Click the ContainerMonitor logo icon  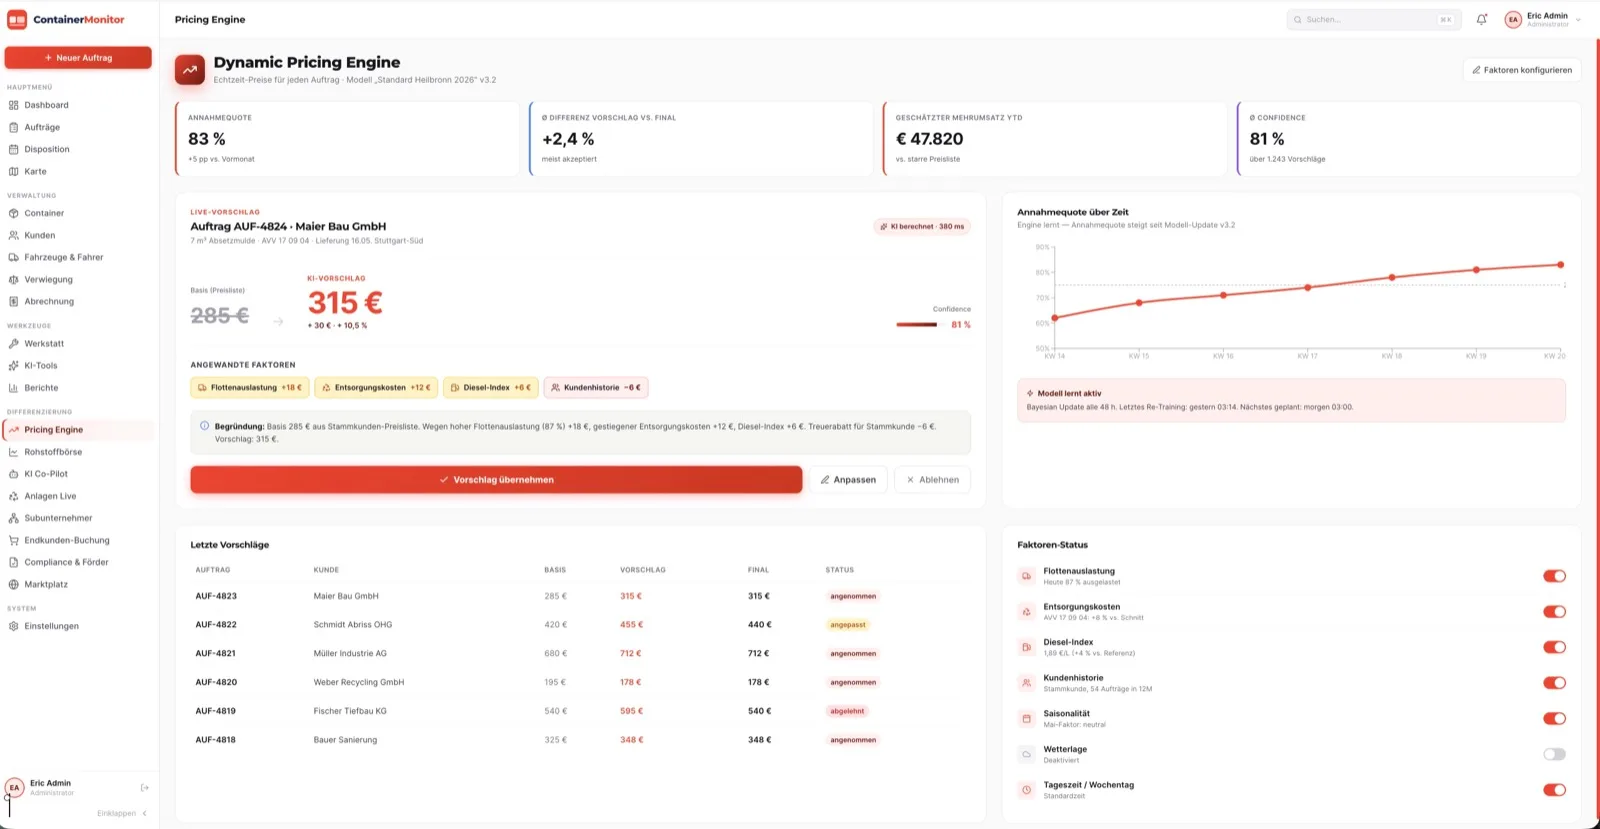[x=17, y=19]
